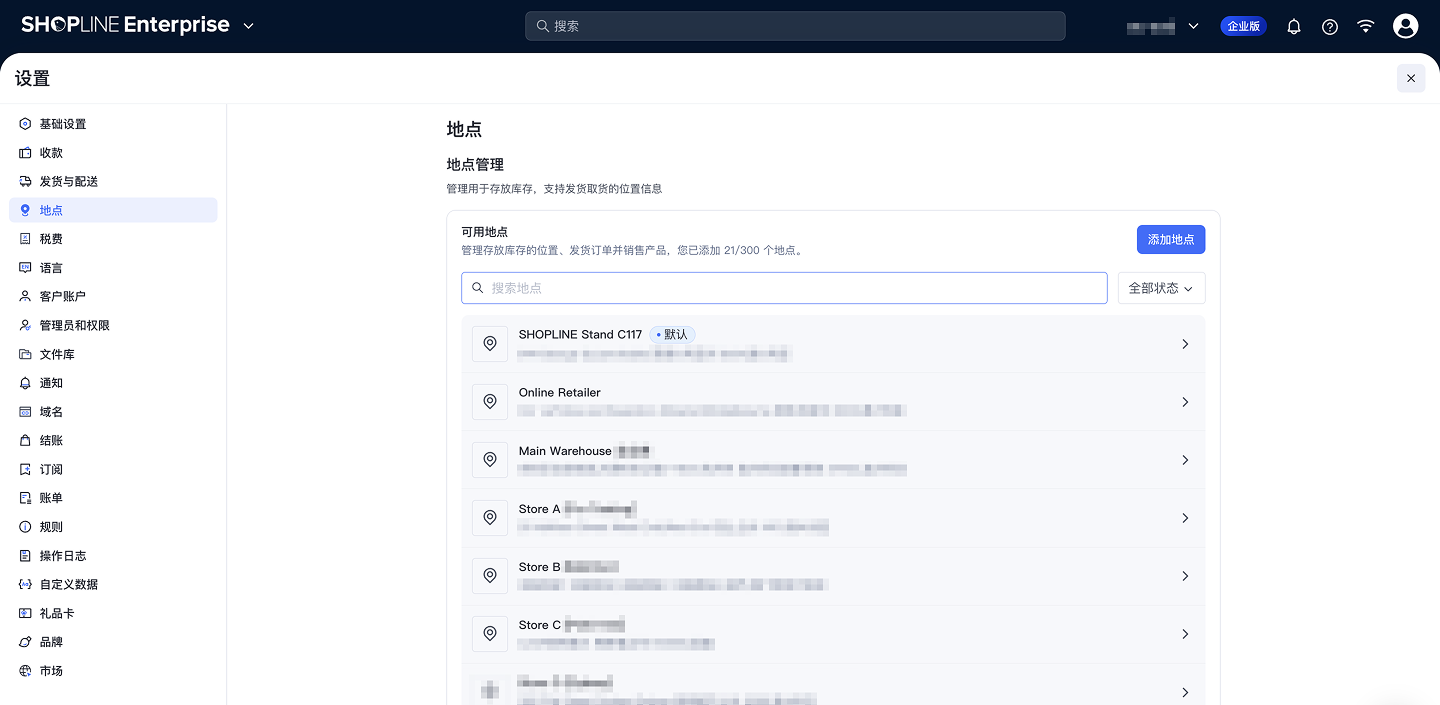The image size is (1440, 705).
Task: Go to 域名 domain settings
Action: click(113, 412)
